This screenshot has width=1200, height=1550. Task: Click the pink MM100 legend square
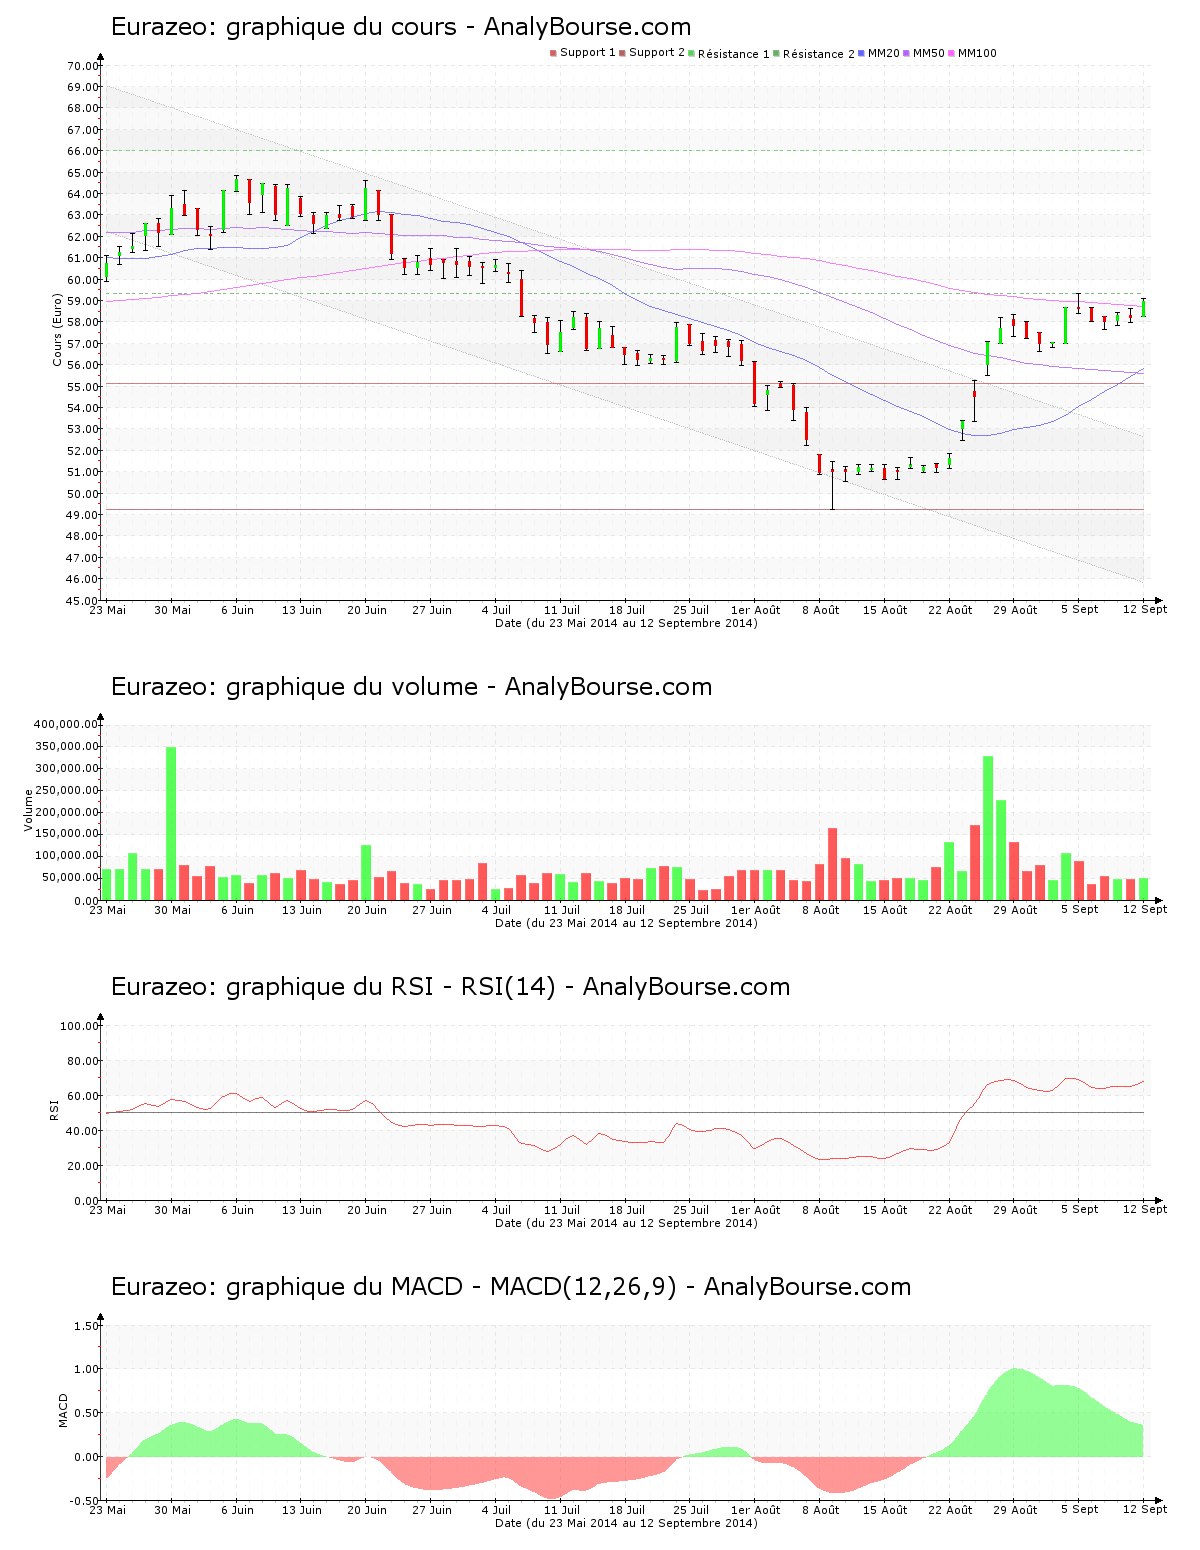[951, 53]
